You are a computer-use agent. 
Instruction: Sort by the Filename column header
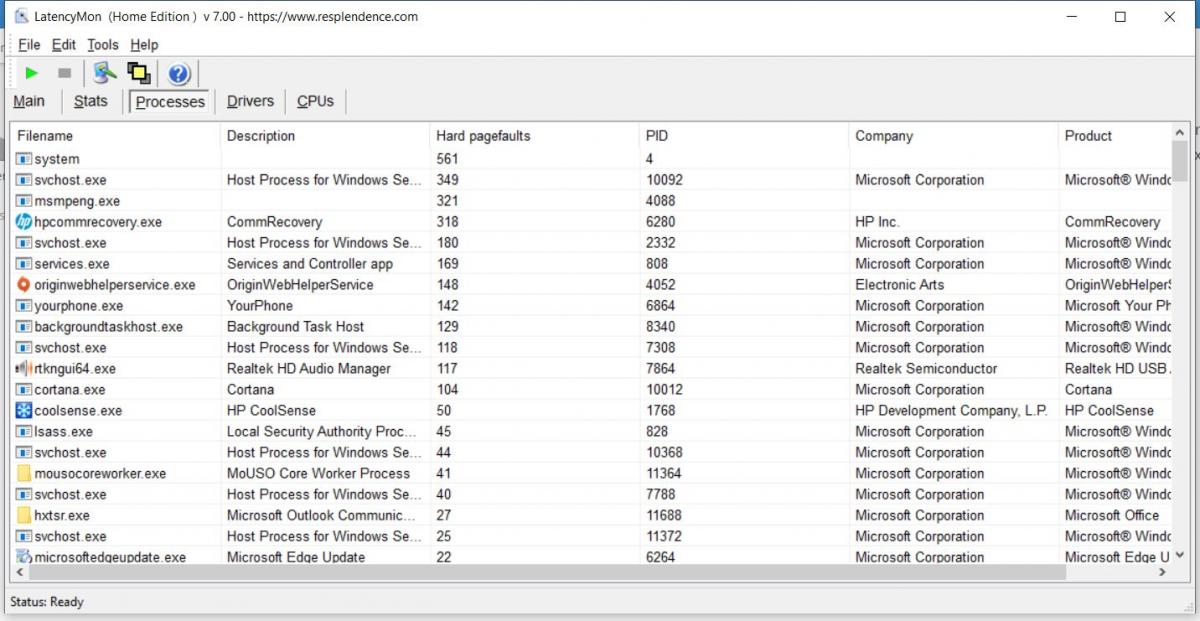(x=115, y=136)
